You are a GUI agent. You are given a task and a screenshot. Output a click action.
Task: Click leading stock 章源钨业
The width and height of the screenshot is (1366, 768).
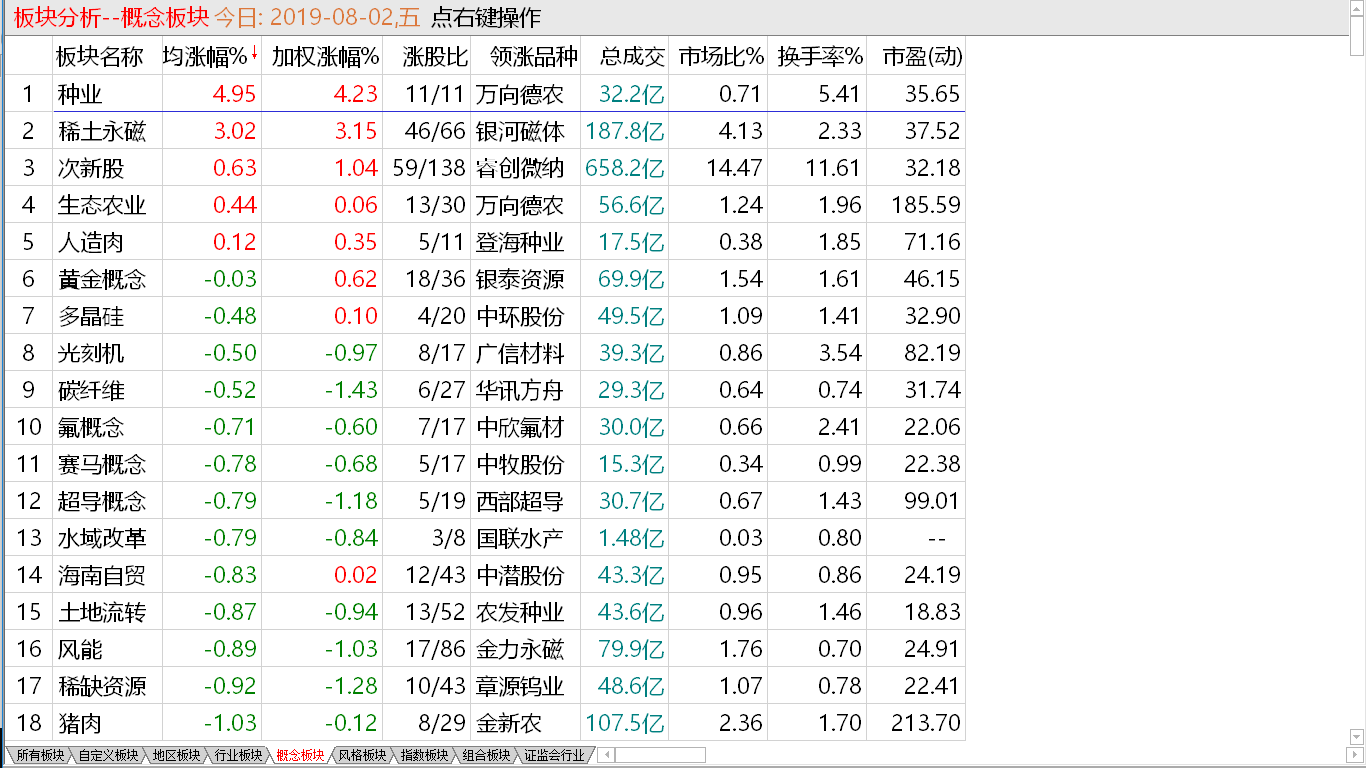[x=520, y=686]
